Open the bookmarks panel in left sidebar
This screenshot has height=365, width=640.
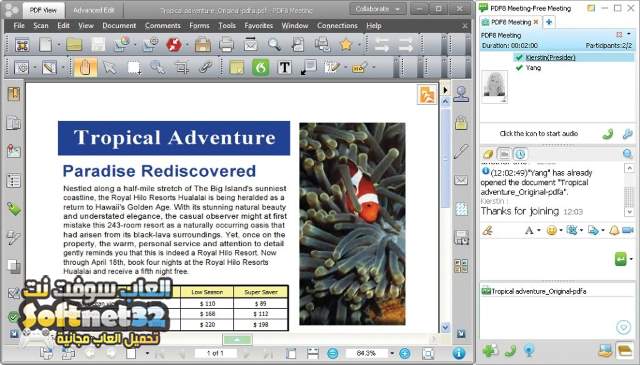[13, 94]
